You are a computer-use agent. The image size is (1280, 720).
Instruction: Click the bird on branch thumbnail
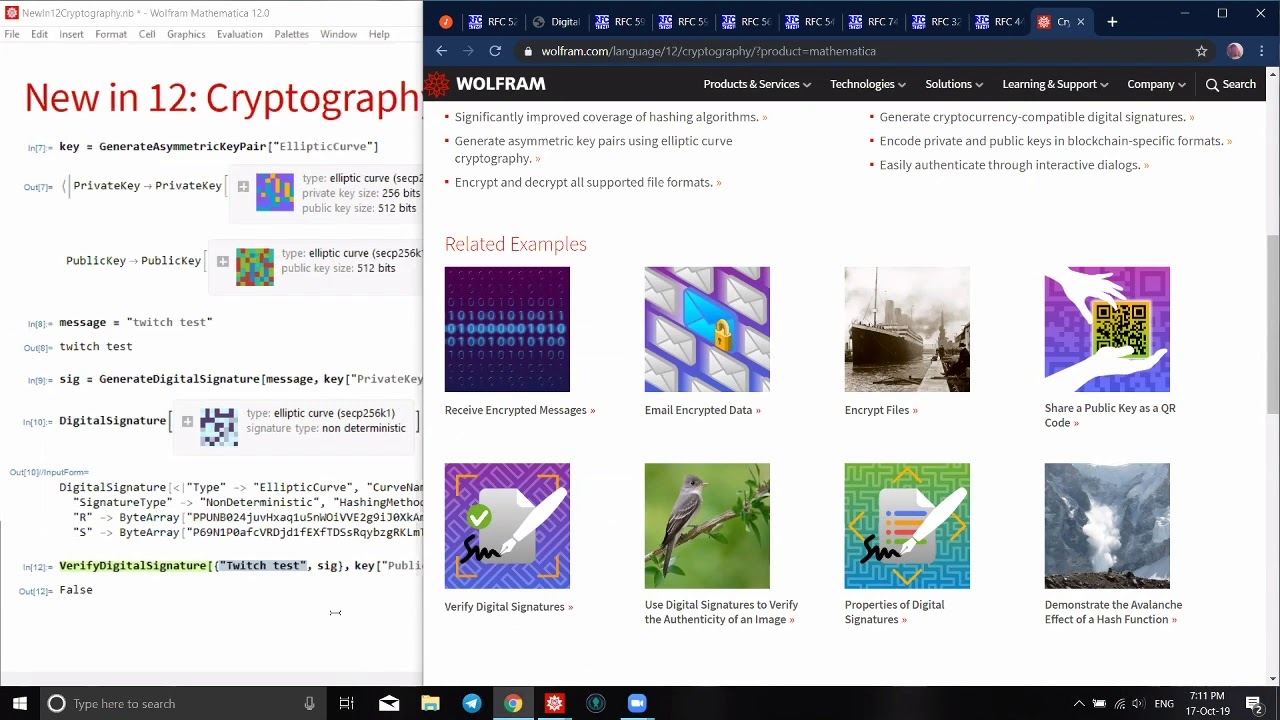(707, 526)
